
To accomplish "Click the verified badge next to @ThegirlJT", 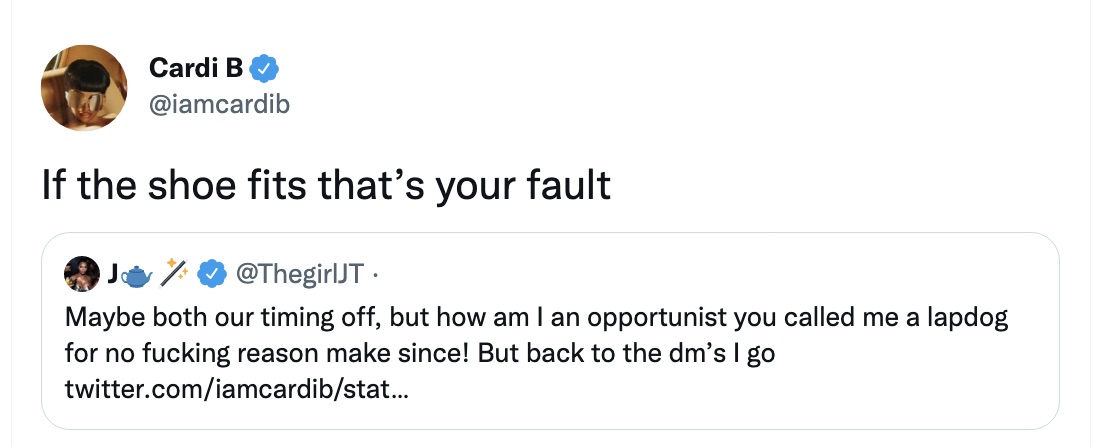I will click(211, 271).
